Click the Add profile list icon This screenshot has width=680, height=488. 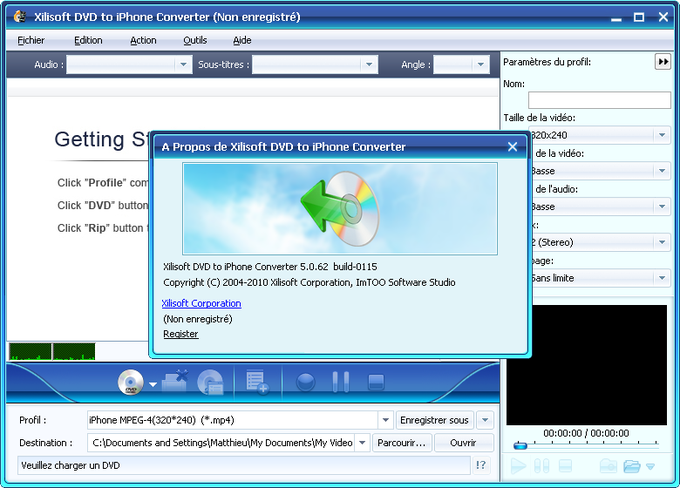[256, 382]
